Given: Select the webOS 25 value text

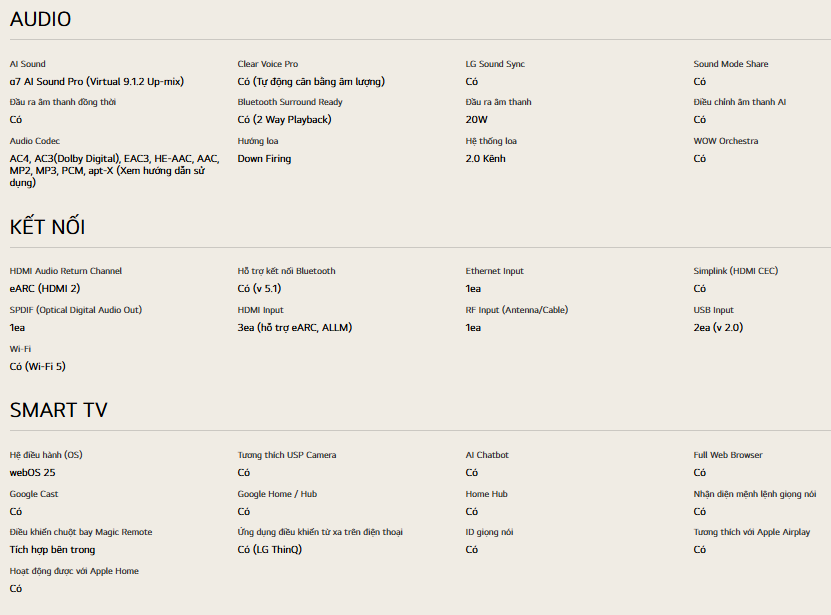Looking at the screenshot, I should click(32, 472).
